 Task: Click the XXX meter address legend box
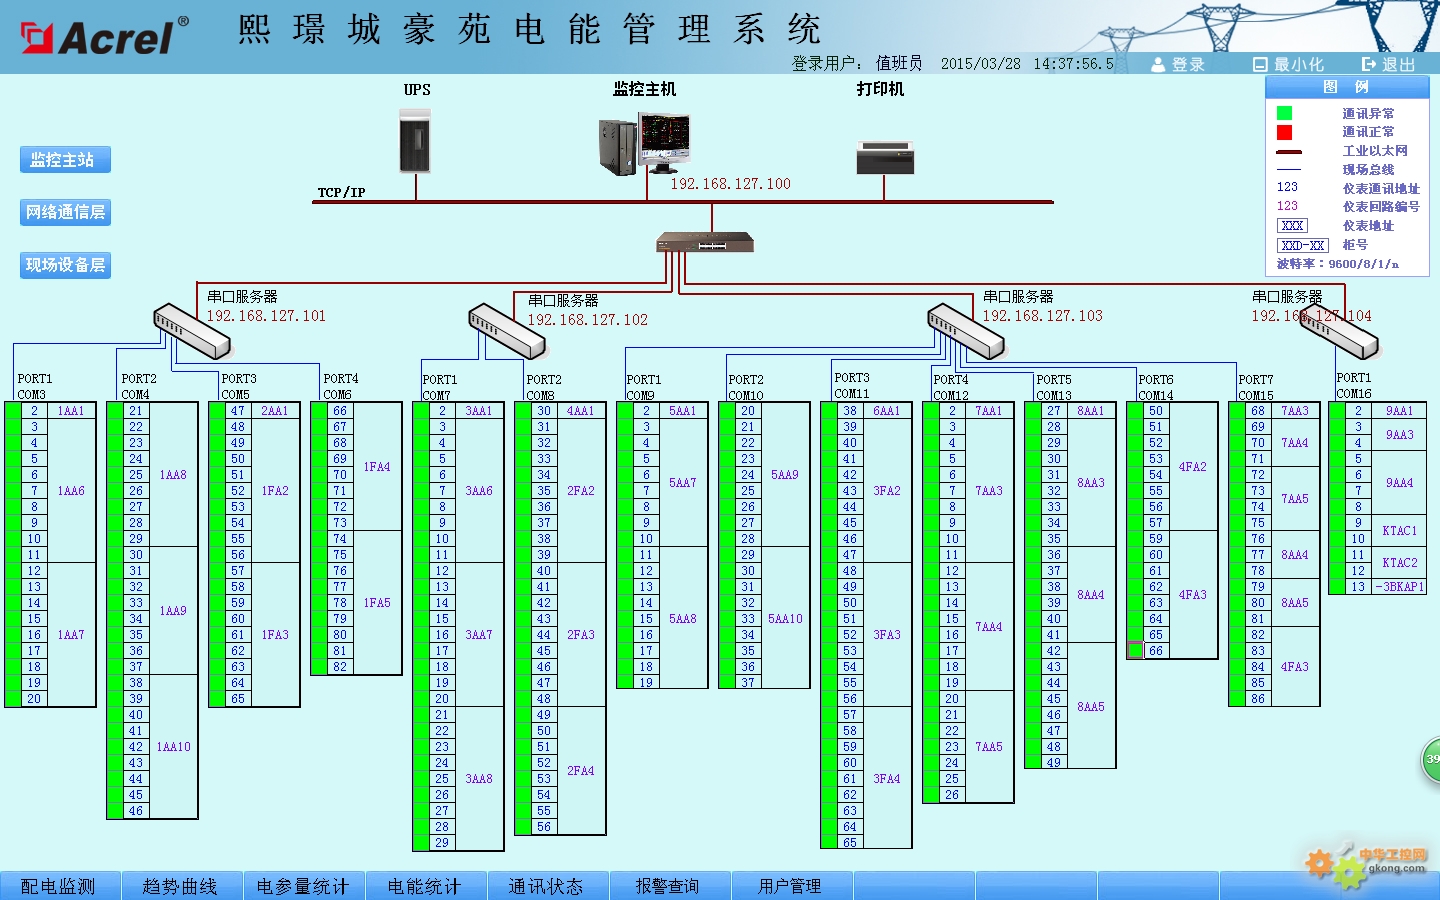pos(1292,226)
